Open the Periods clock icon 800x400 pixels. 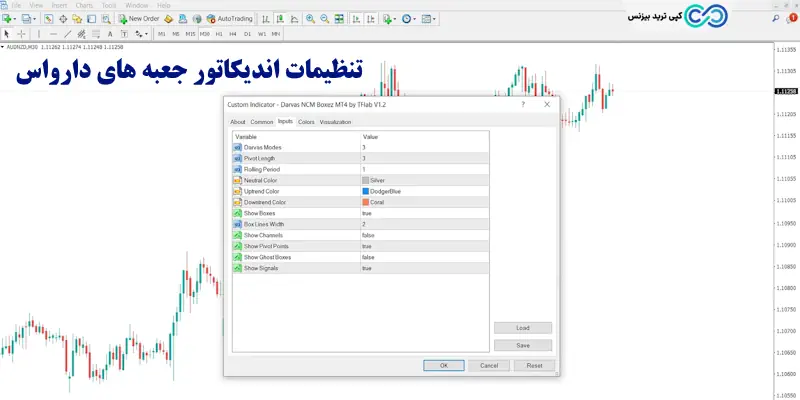tap(406, 19)
